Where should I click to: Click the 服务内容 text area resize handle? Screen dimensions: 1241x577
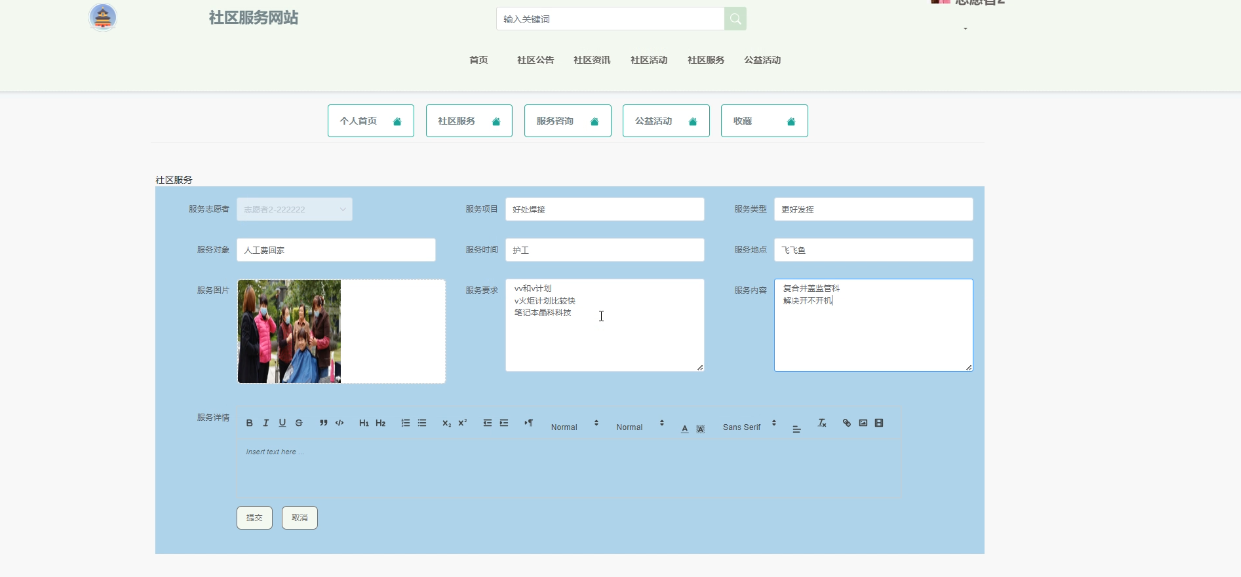(x=969, y=367)
